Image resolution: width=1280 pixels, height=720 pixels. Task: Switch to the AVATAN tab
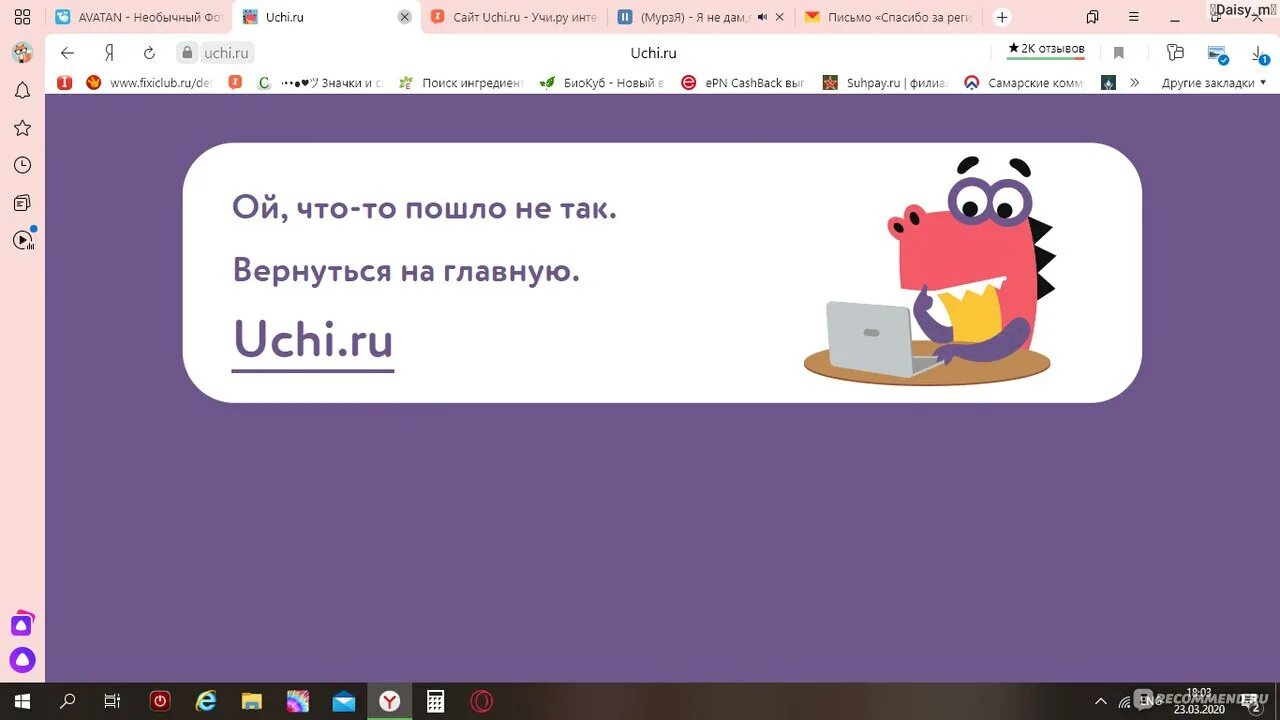click(139, 17)
